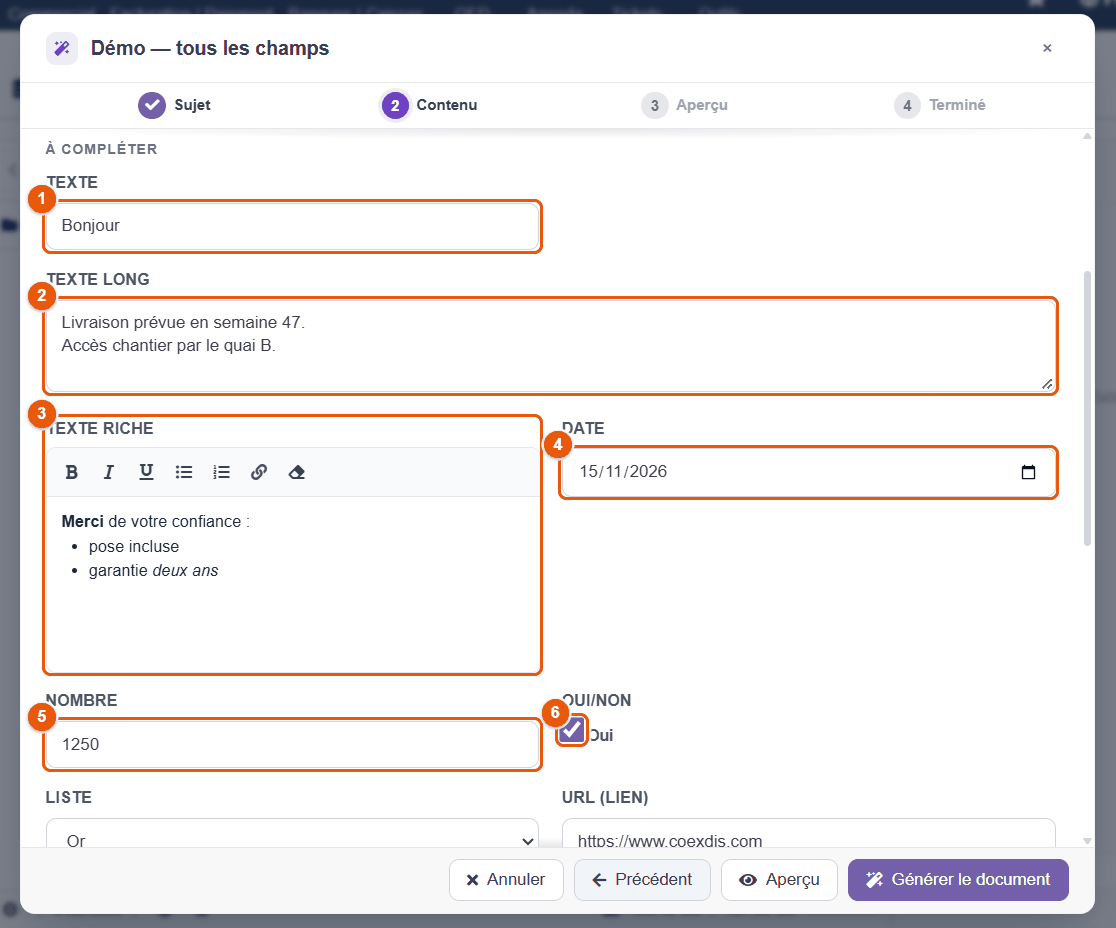Insert a bulleted list in rich text

pyautogui.click(x=184, y=472)
